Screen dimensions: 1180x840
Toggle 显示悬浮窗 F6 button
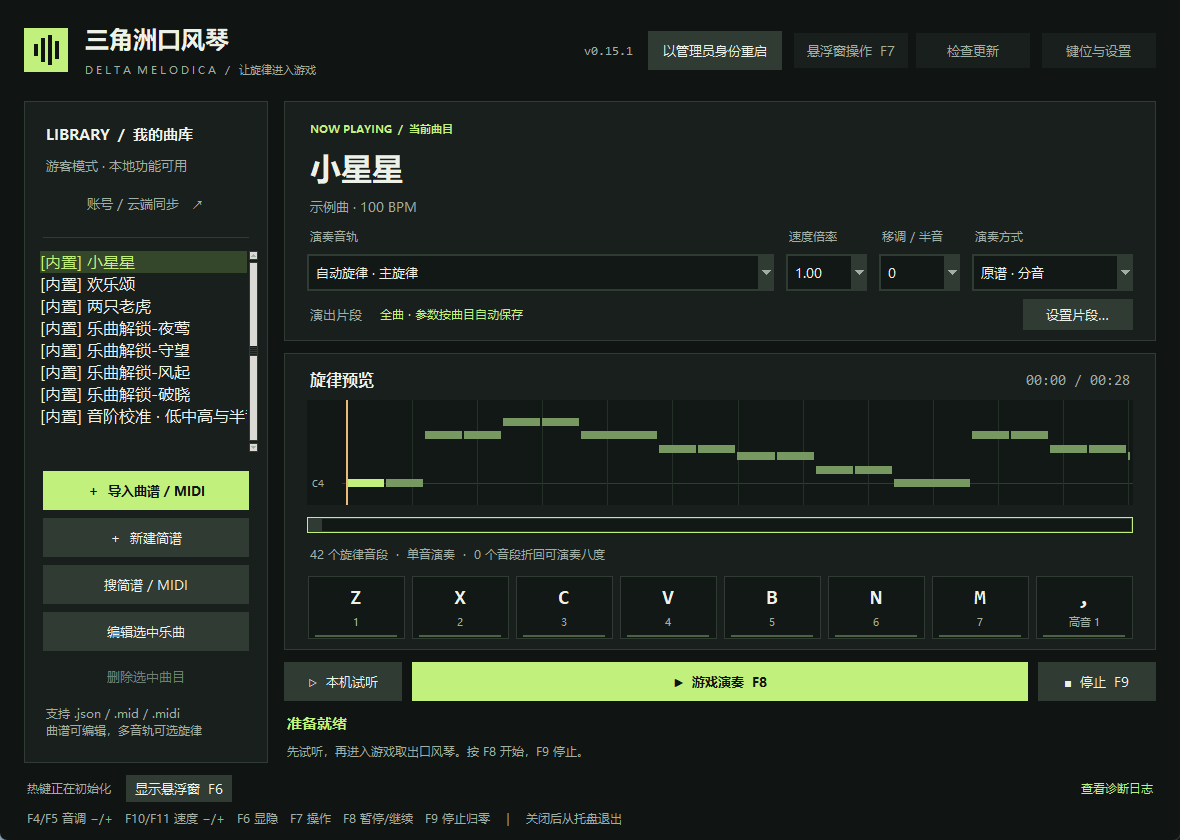[179, 789]
